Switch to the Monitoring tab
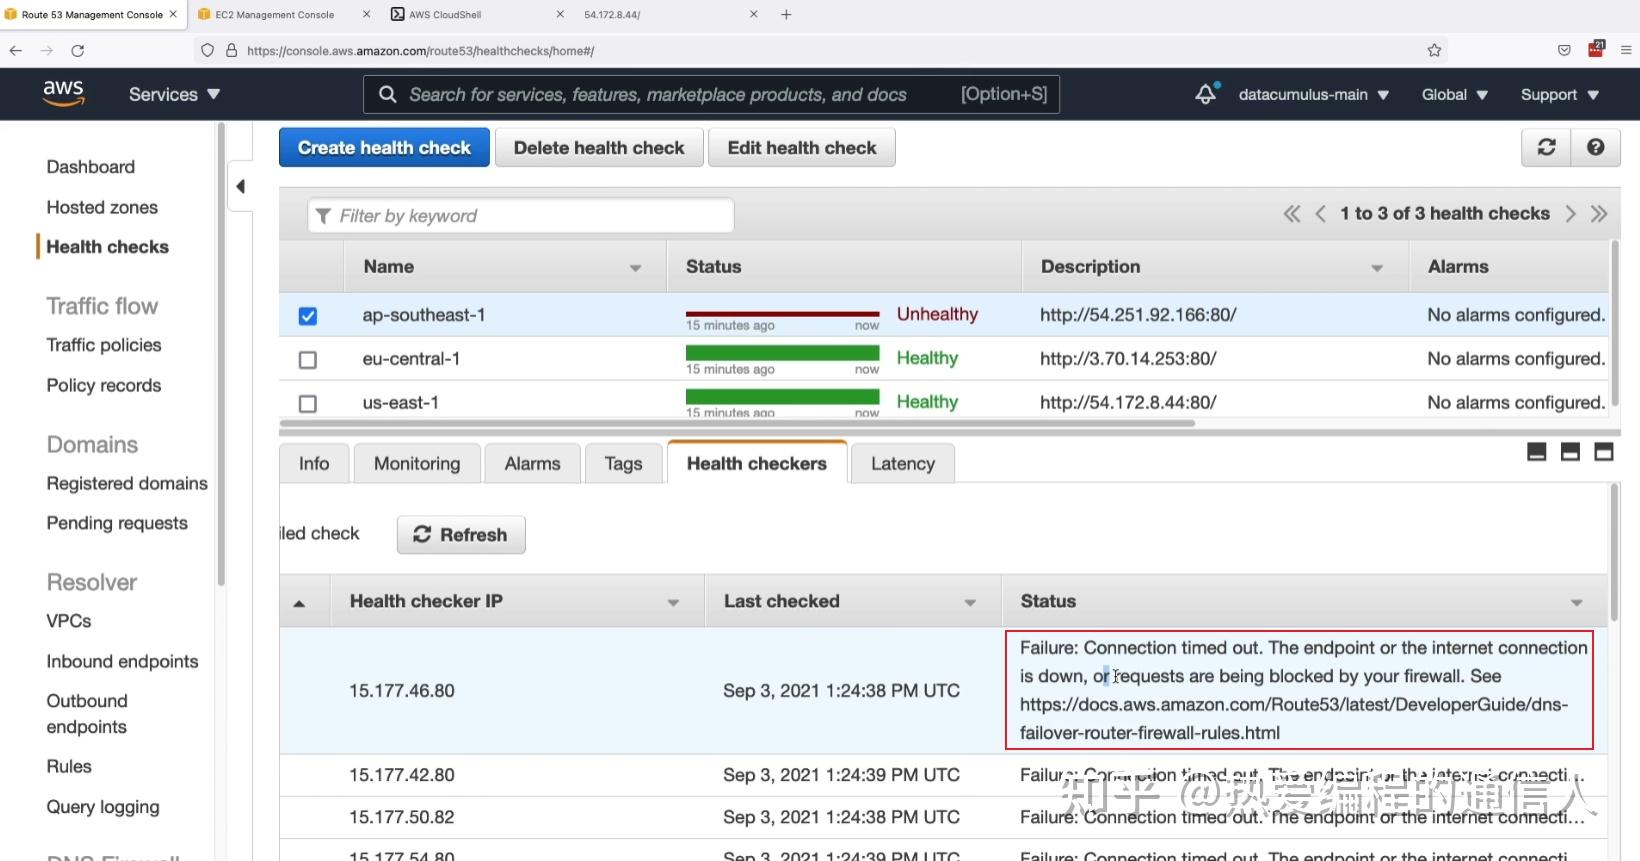This screenshot has width=1640, height=861. [x=417, y=463]
